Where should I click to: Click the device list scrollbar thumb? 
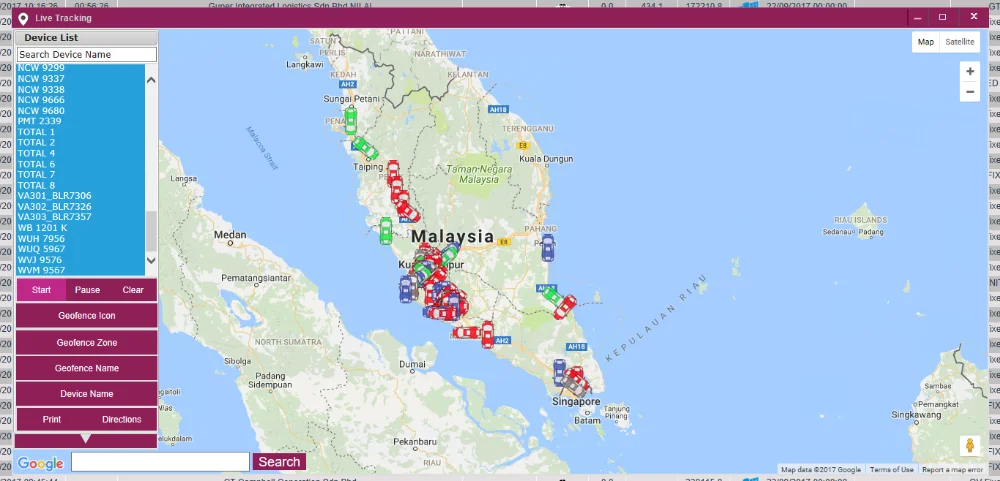coord(151,231)
